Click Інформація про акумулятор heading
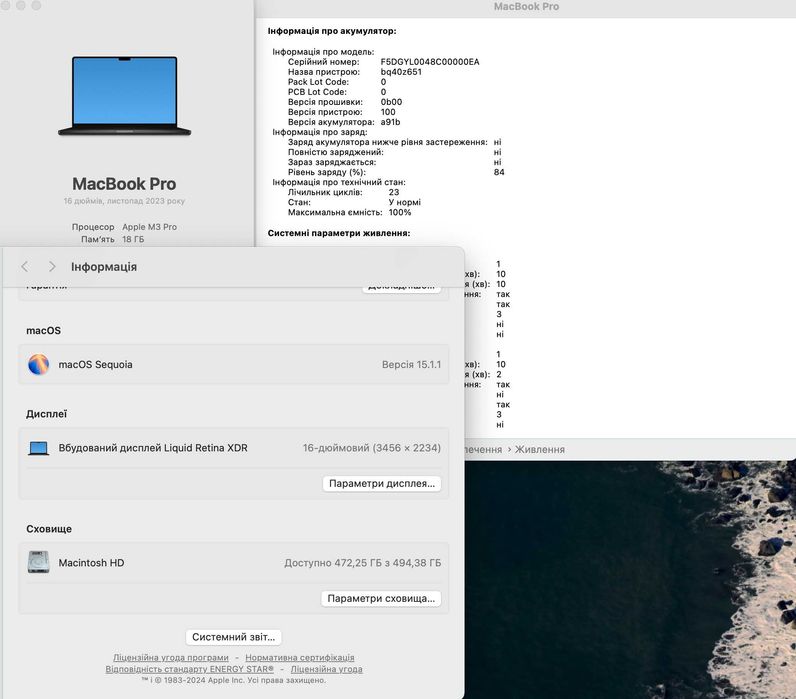796x699 pixels. click(332, 31)
